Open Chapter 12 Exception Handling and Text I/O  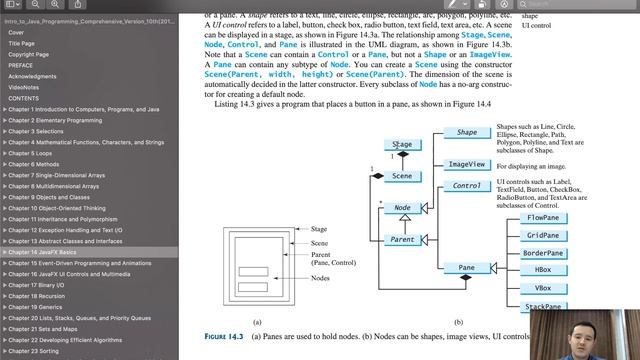click(x=65, y=230)
